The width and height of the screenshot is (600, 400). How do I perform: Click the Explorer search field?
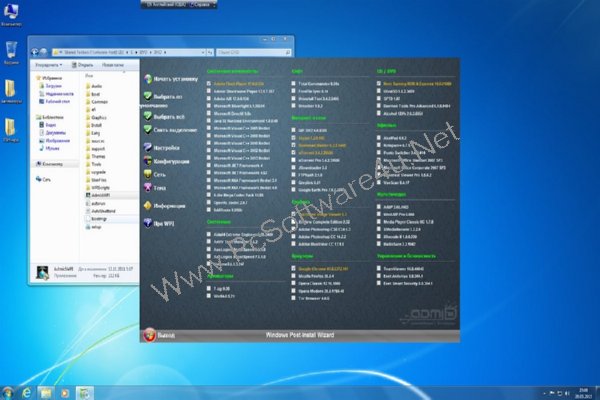pos(254,52)
